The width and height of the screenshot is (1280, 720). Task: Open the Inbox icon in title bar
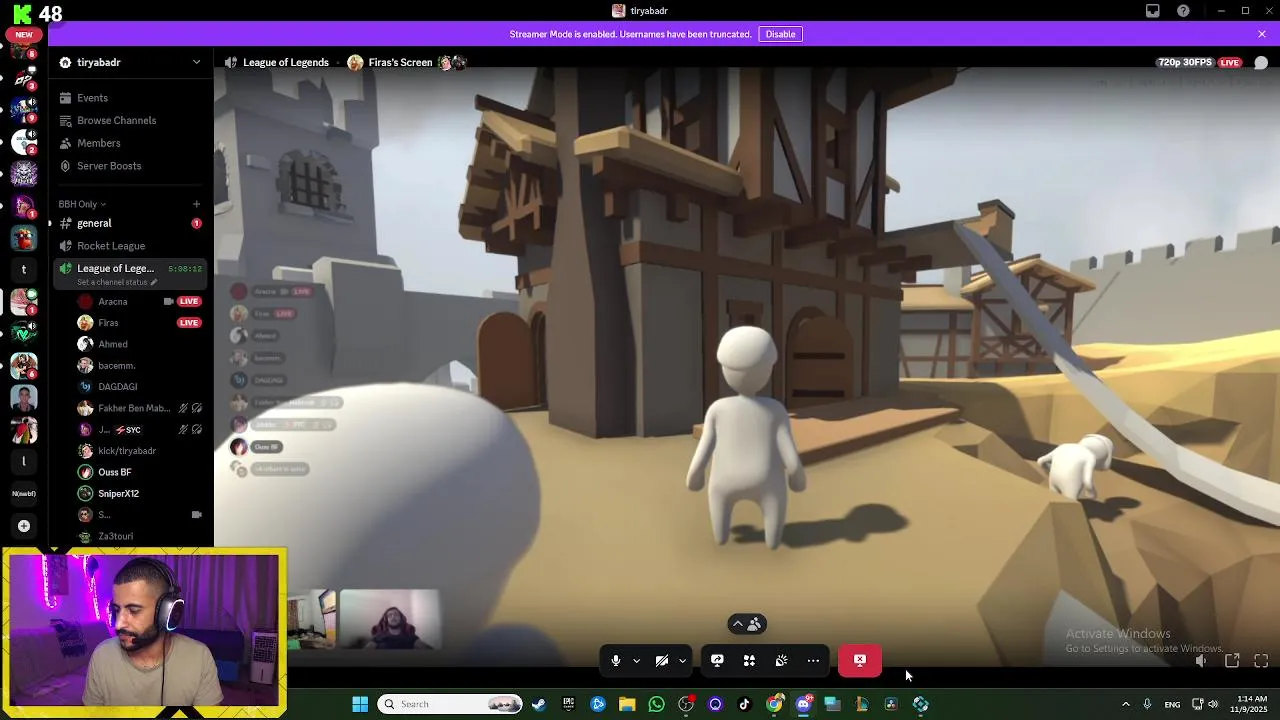[1153, 11]
